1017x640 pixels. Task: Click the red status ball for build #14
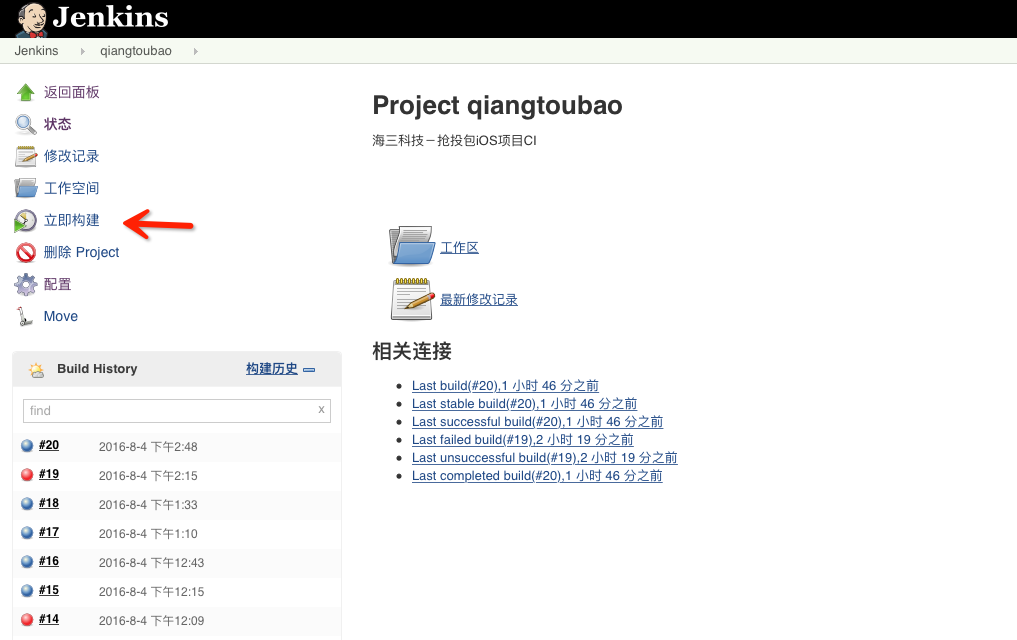[x=27, y=619]
